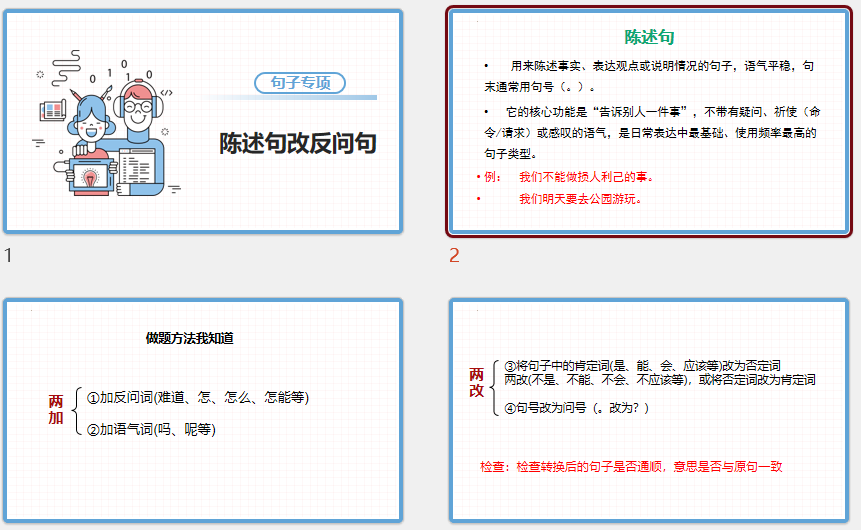Select slide 2 thumbnail titled 陈述句
This screenshot has height=530, width=861.
(649, 121)
